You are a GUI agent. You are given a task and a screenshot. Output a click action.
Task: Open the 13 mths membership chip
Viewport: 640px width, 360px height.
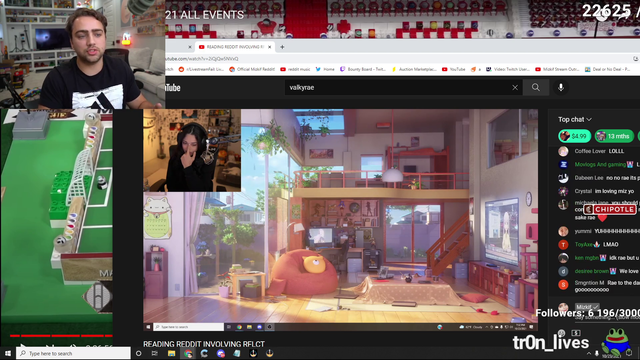pyautogui.click(x=614, y=136)
